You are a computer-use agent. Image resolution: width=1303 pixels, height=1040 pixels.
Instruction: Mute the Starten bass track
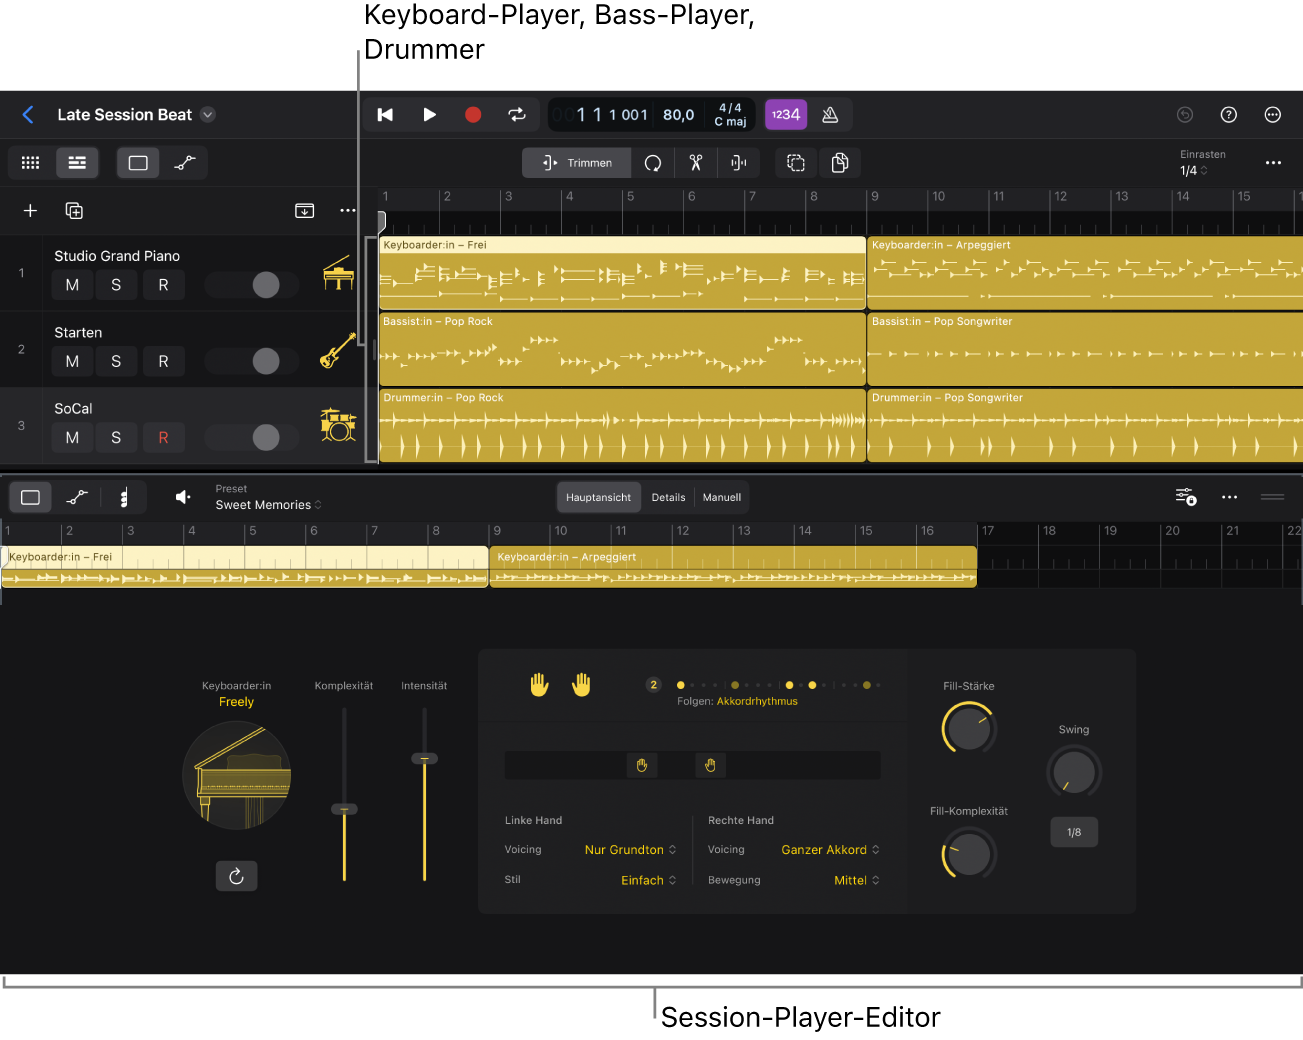coord(72,361)
